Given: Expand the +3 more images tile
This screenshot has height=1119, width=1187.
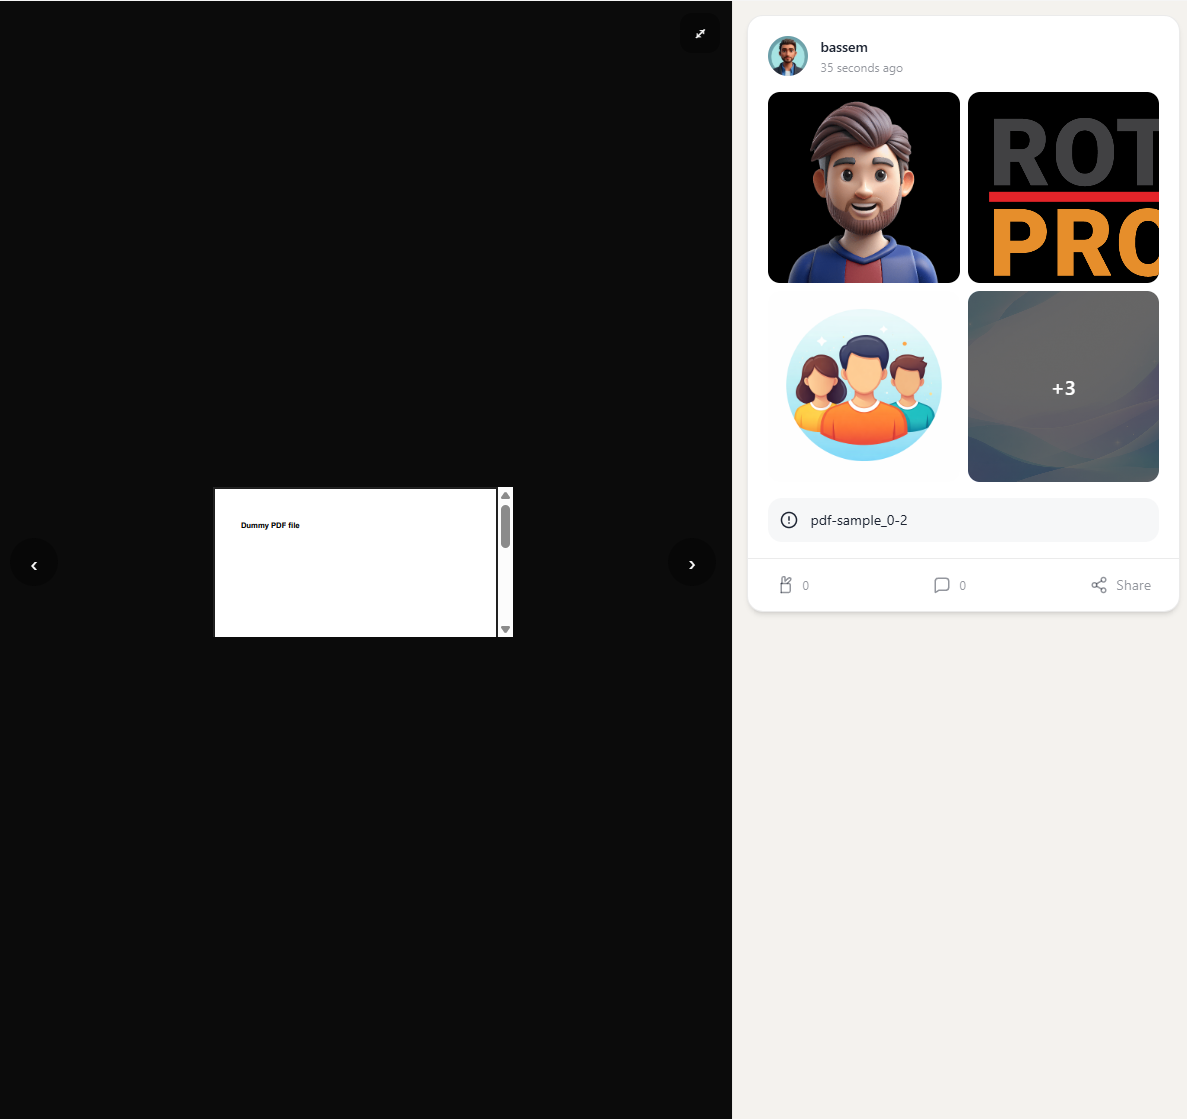Looking at the screenshot, I should (x=1063, y=387).
